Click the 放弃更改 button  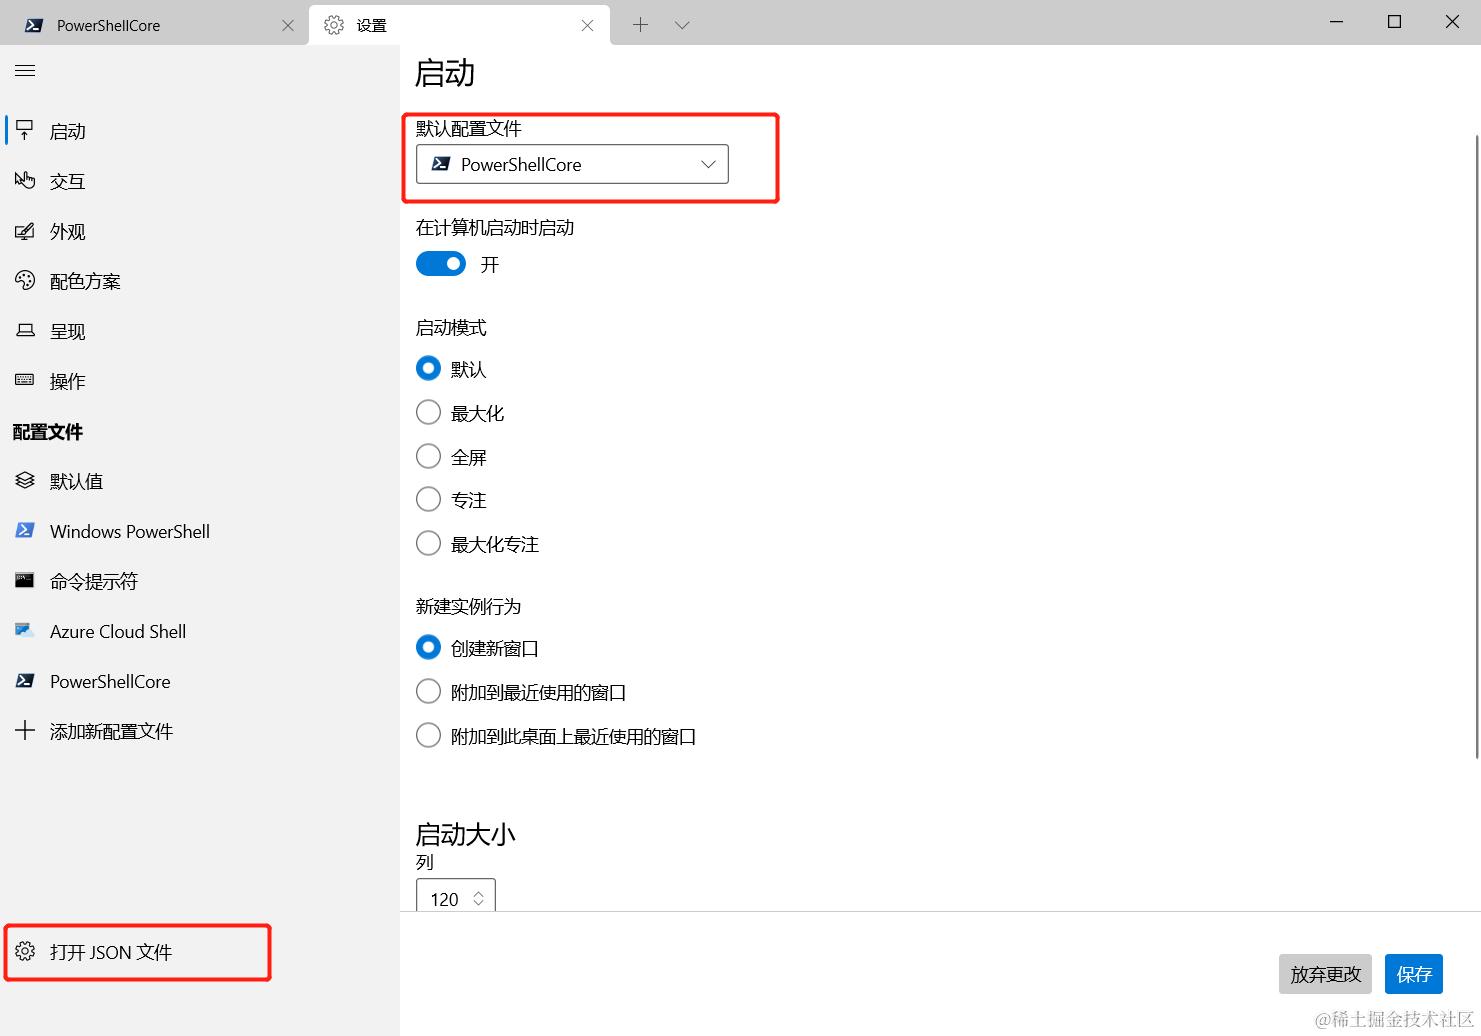pos(1325,974)
